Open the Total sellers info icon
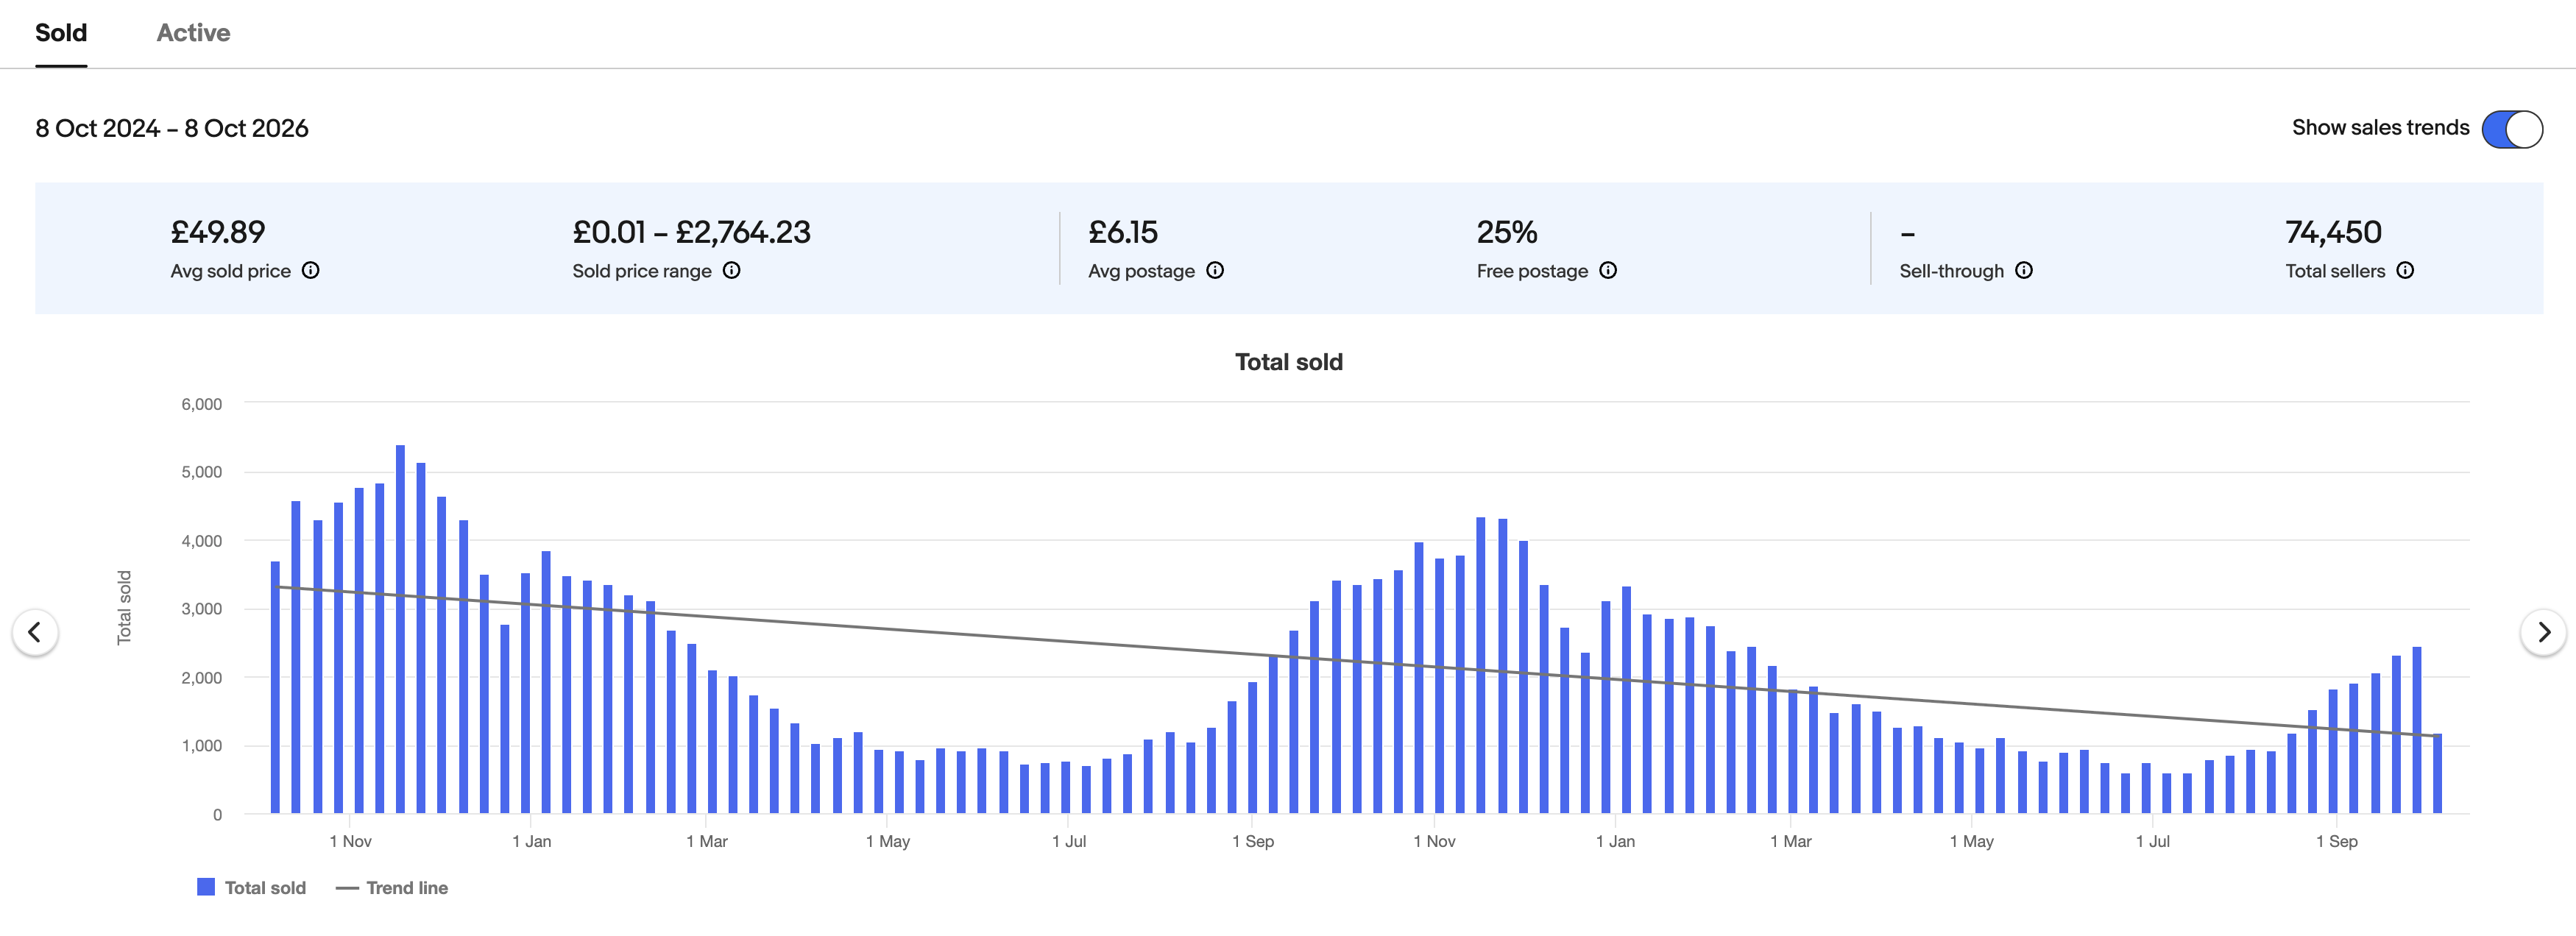2576x936 pixels. coord(2405,270)
